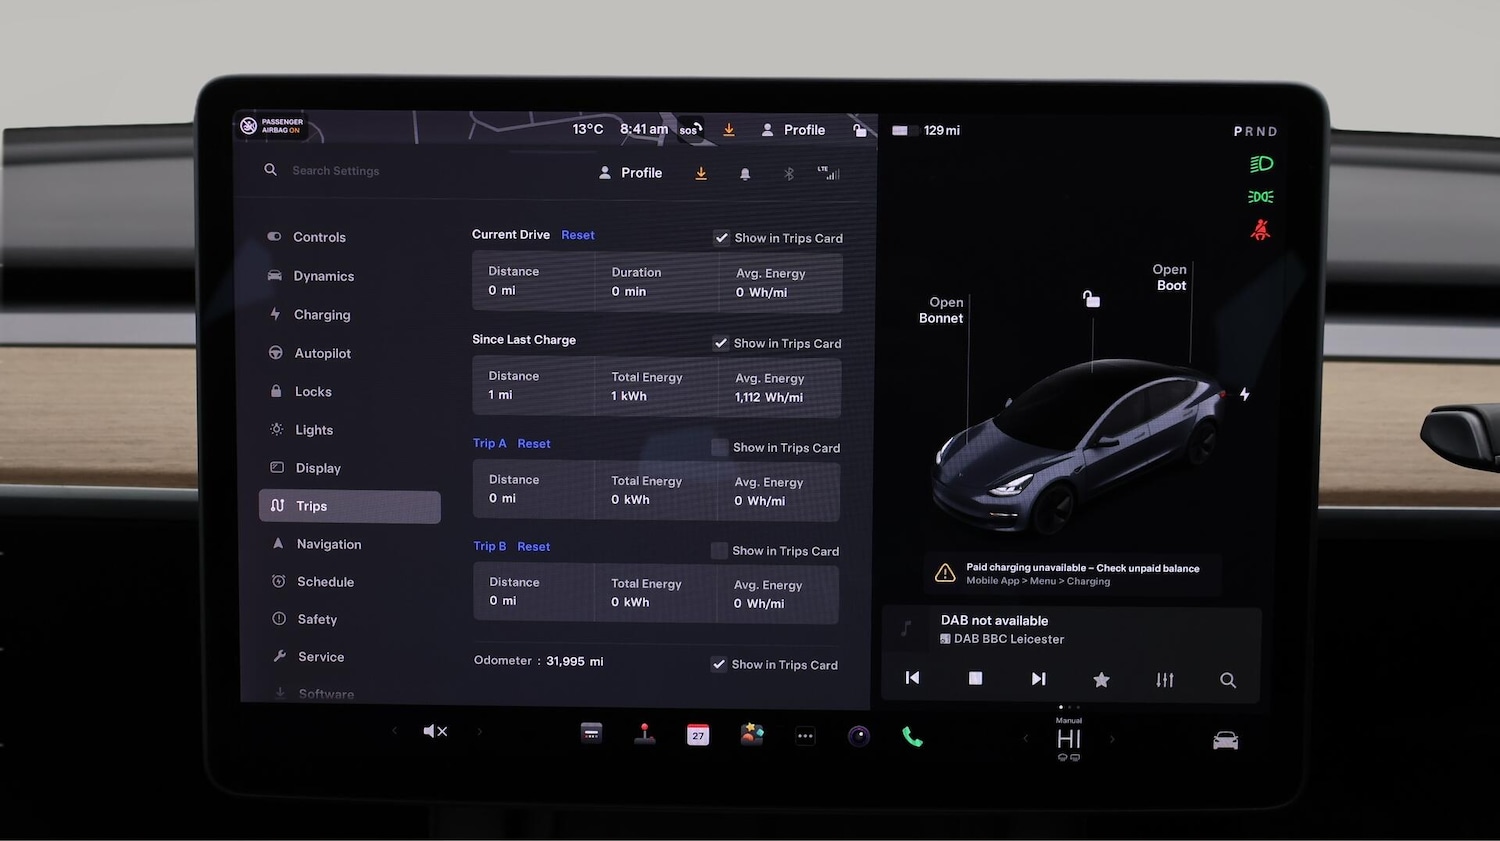Open Bluetooth settings from the header icon

coord(788,173)
